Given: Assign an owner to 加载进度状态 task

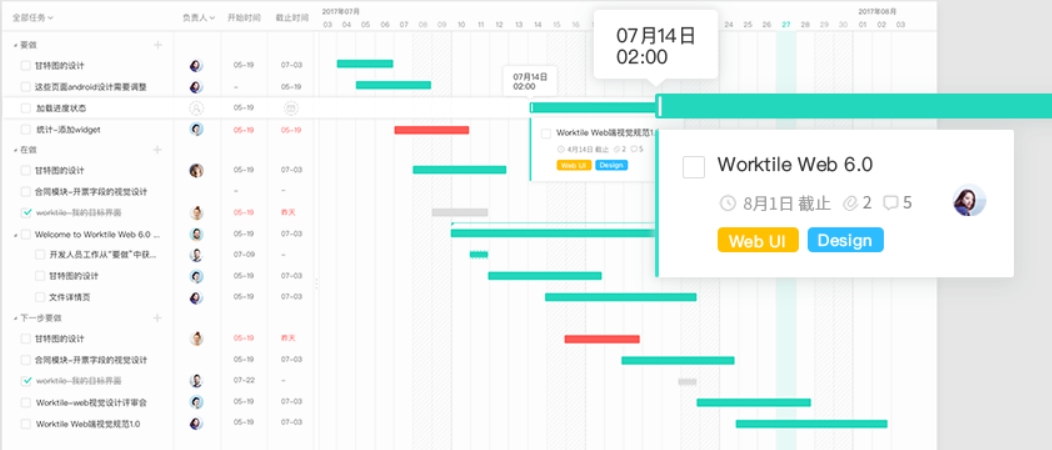Looking at the screenshot, I should pos(196,107).
